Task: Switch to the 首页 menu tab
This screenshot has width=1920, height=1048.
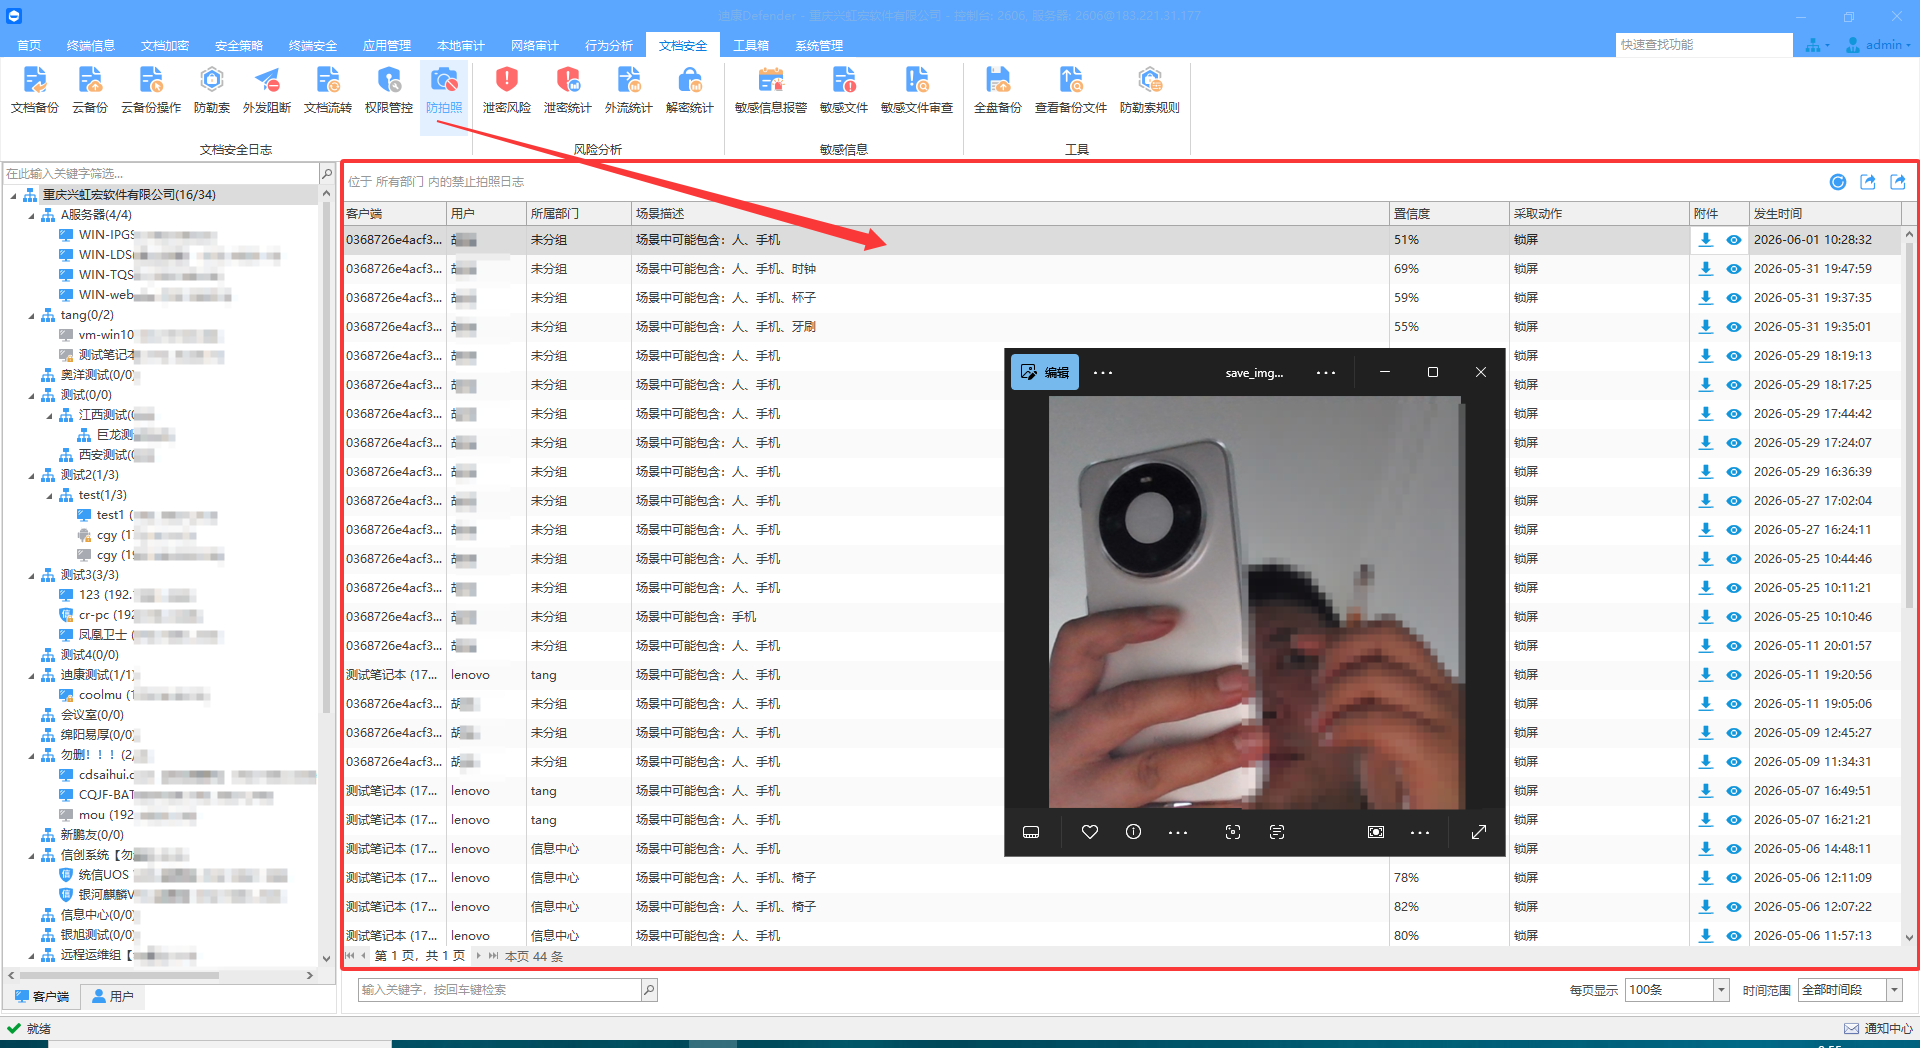Action: [x=29, y=45]
